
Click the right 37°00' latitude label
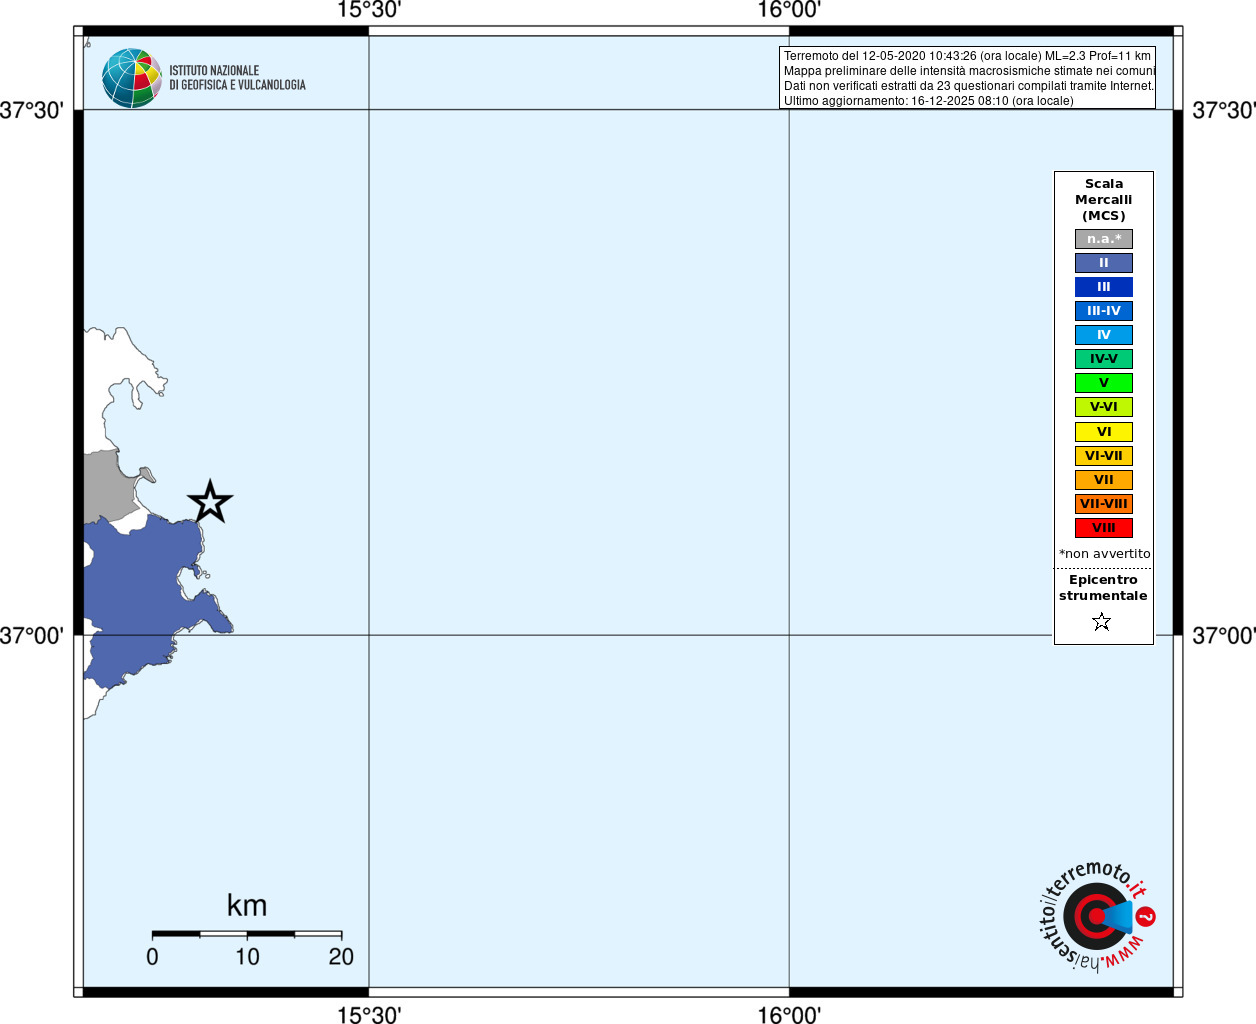tap(1224, 636)
